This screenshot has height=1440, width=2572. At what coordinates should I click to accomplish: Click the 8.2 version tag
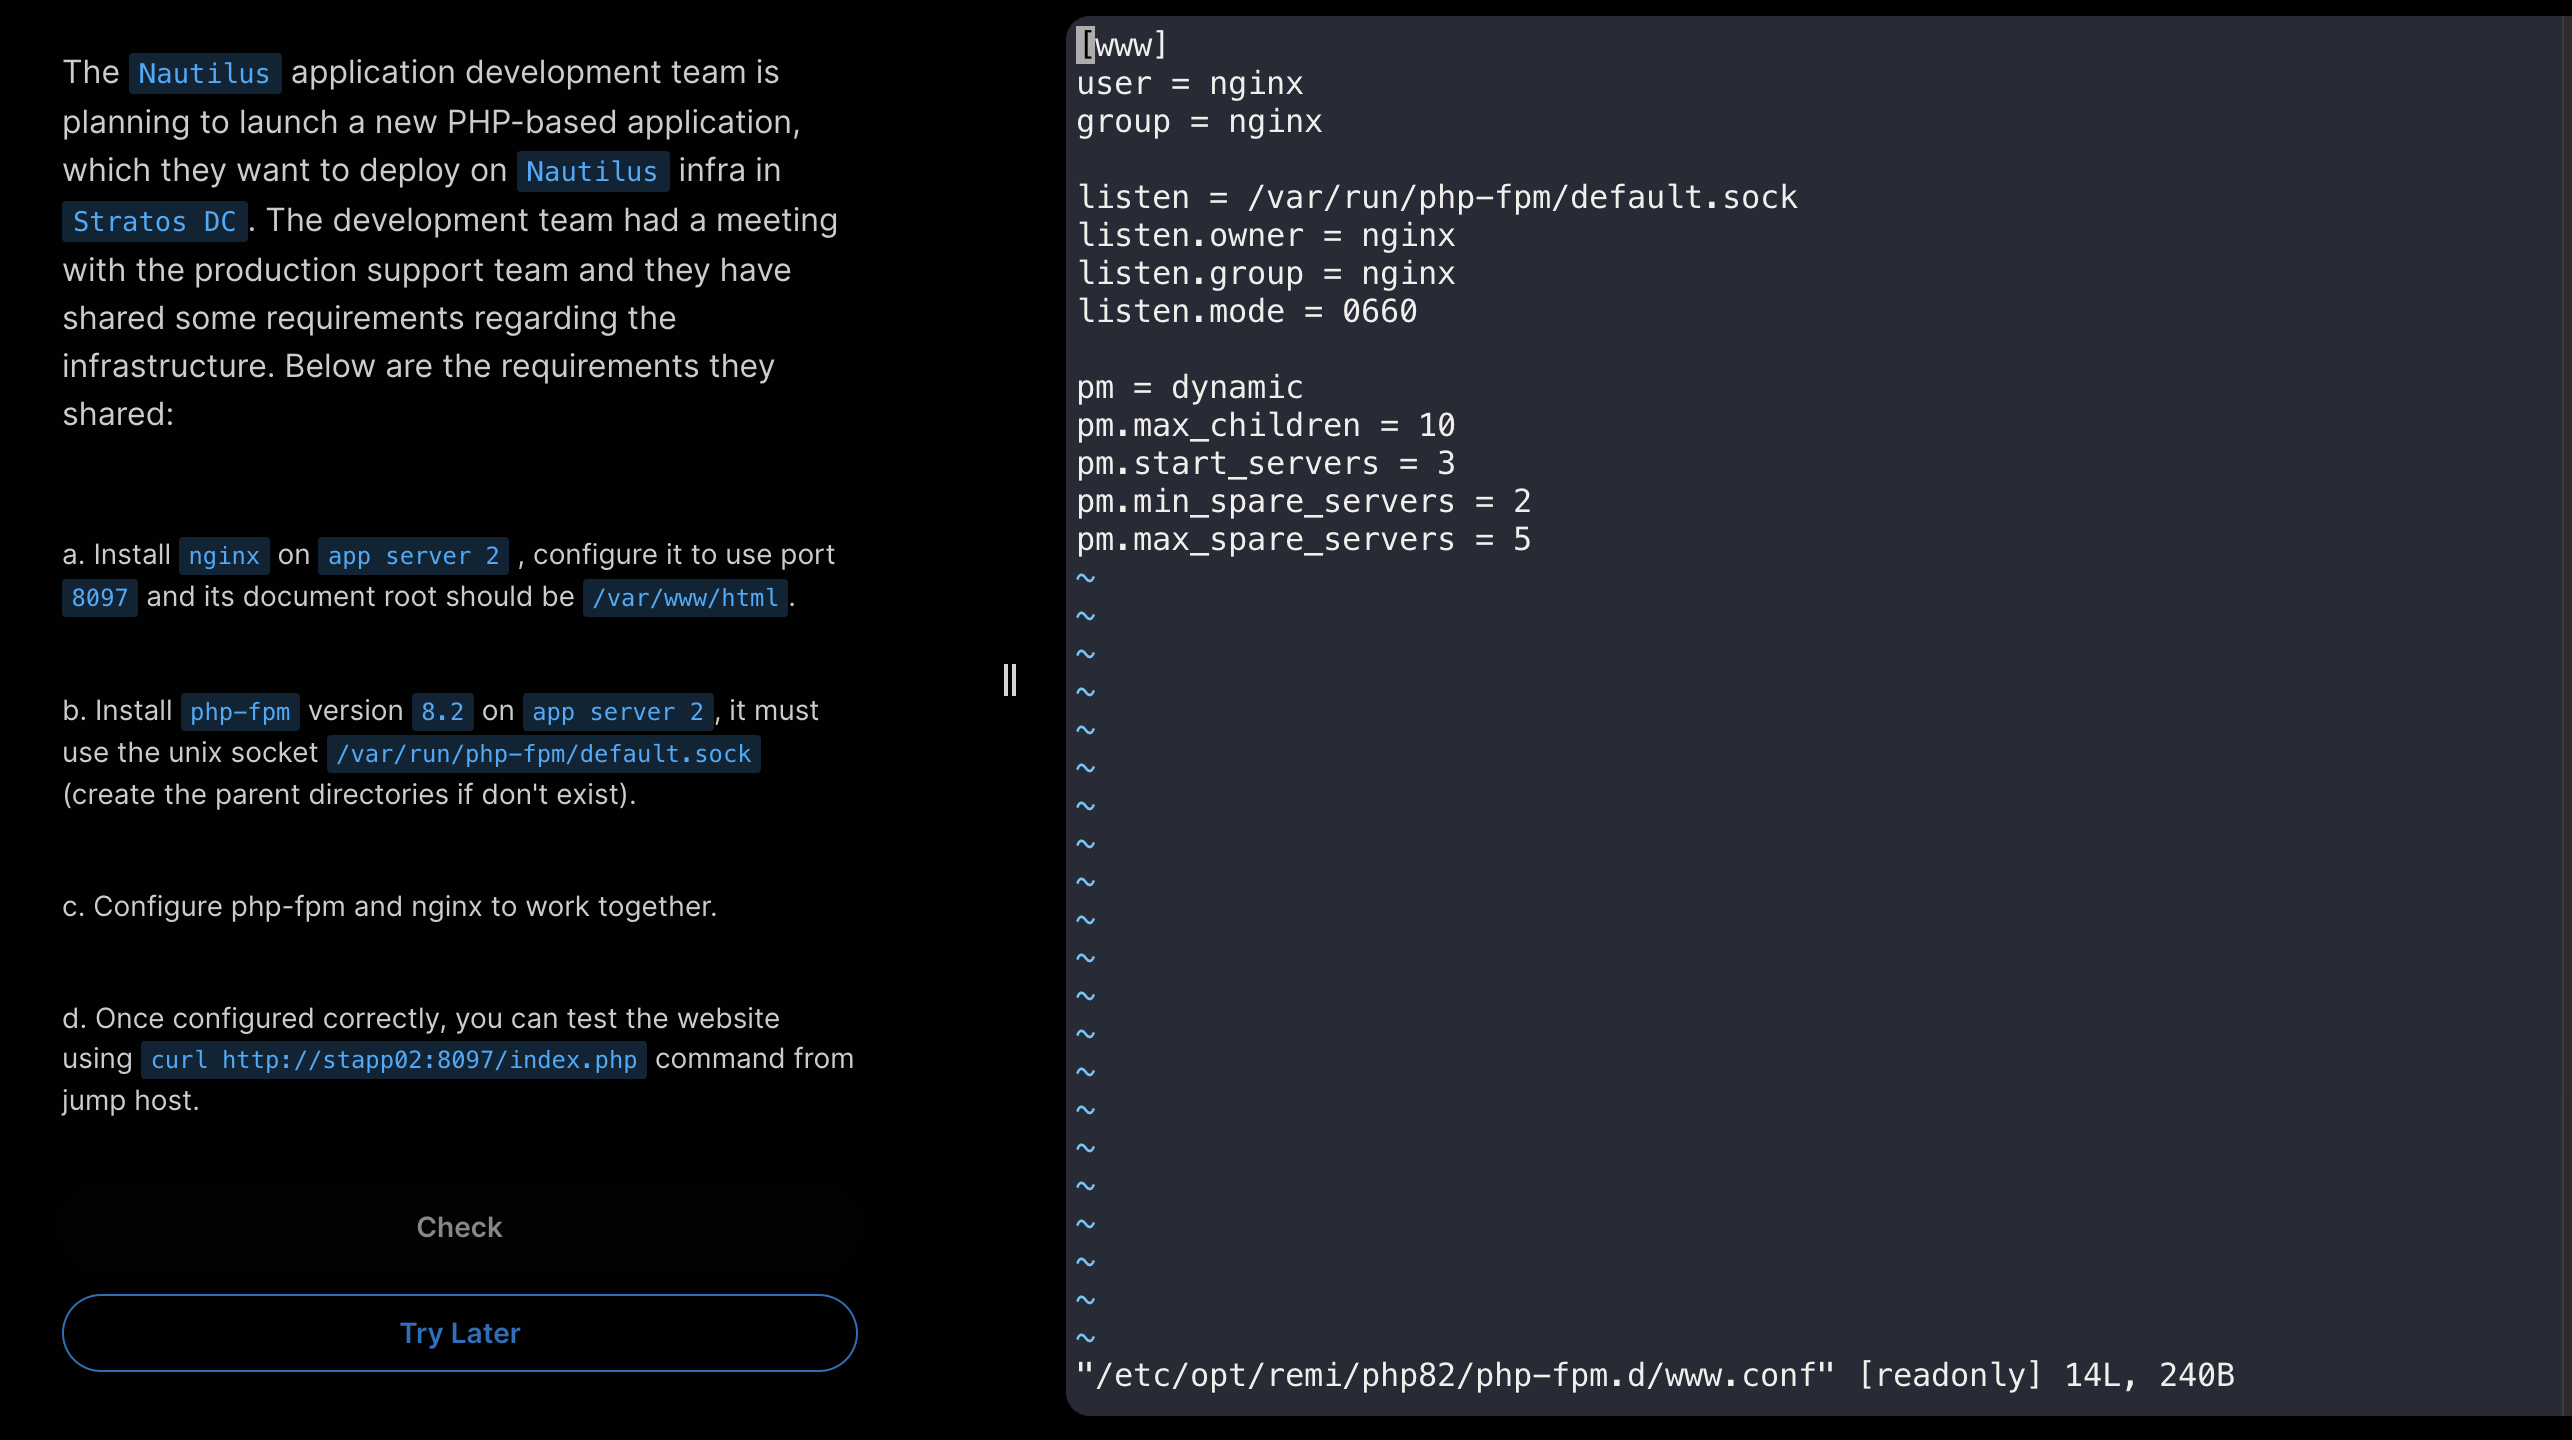tap(442, 712)
